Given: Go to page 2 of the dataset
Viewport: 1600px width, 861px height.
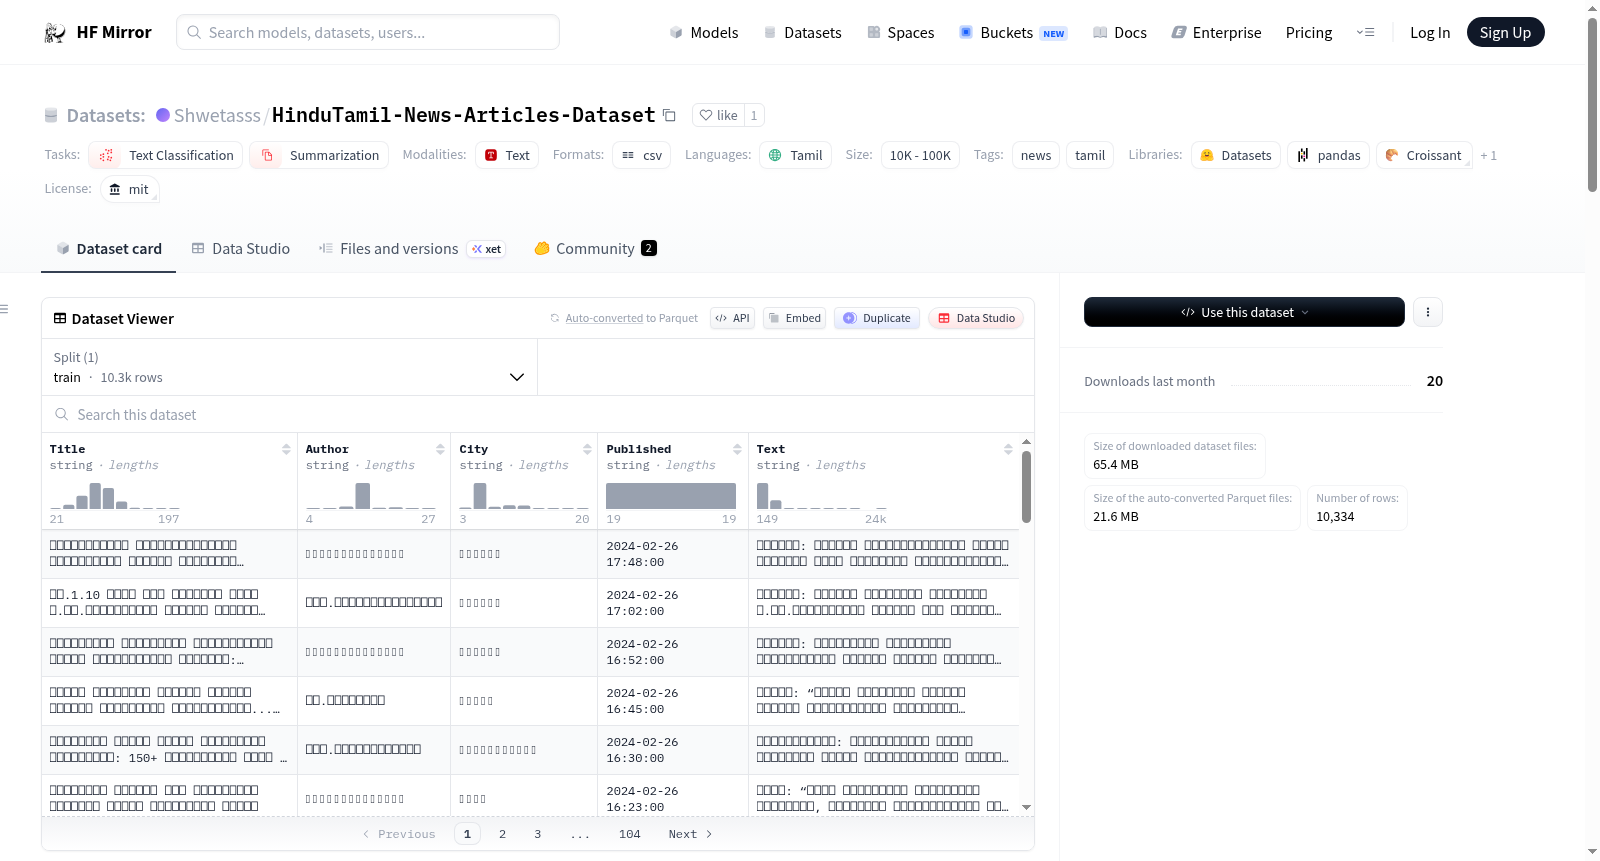Looking at the screenshot, I should (x=502, y=834).
